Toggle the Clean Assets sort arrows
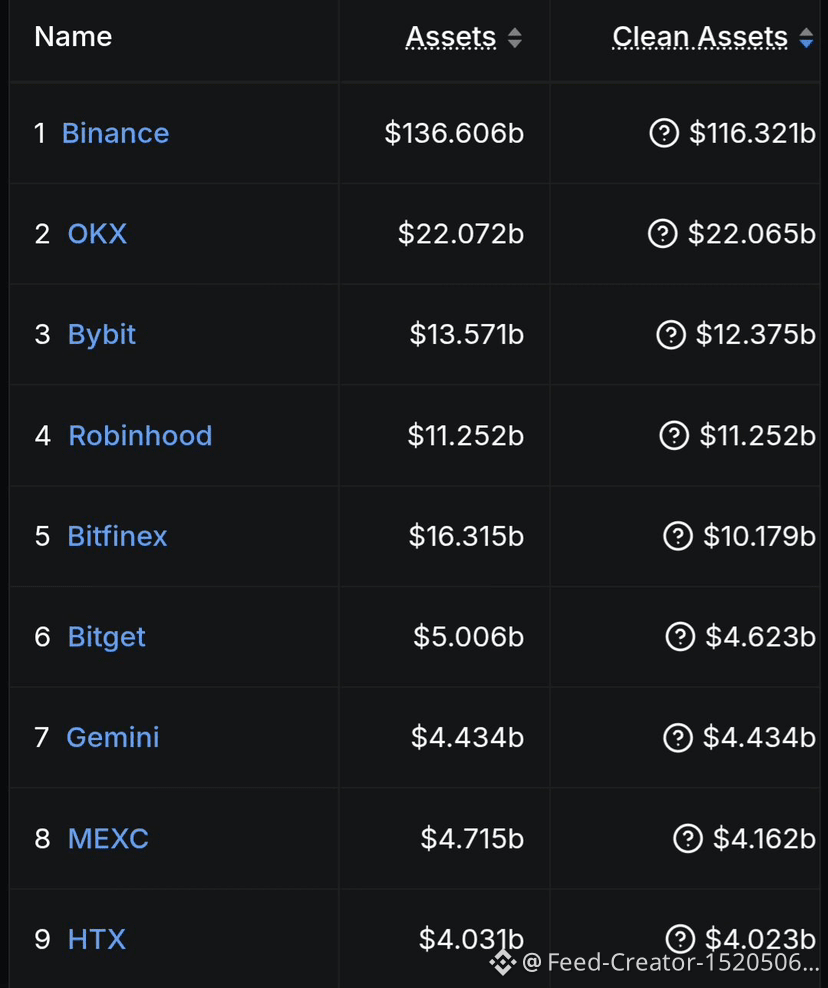 click(x=806, y=38)
